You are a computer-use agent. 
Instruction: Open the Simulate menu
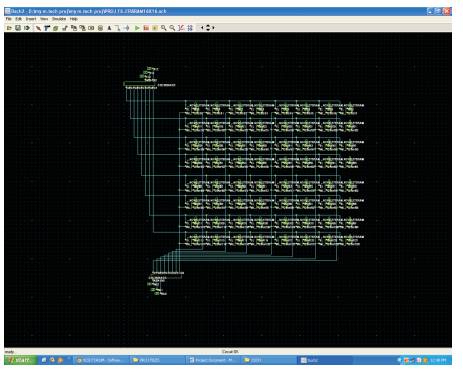(59, 19)
